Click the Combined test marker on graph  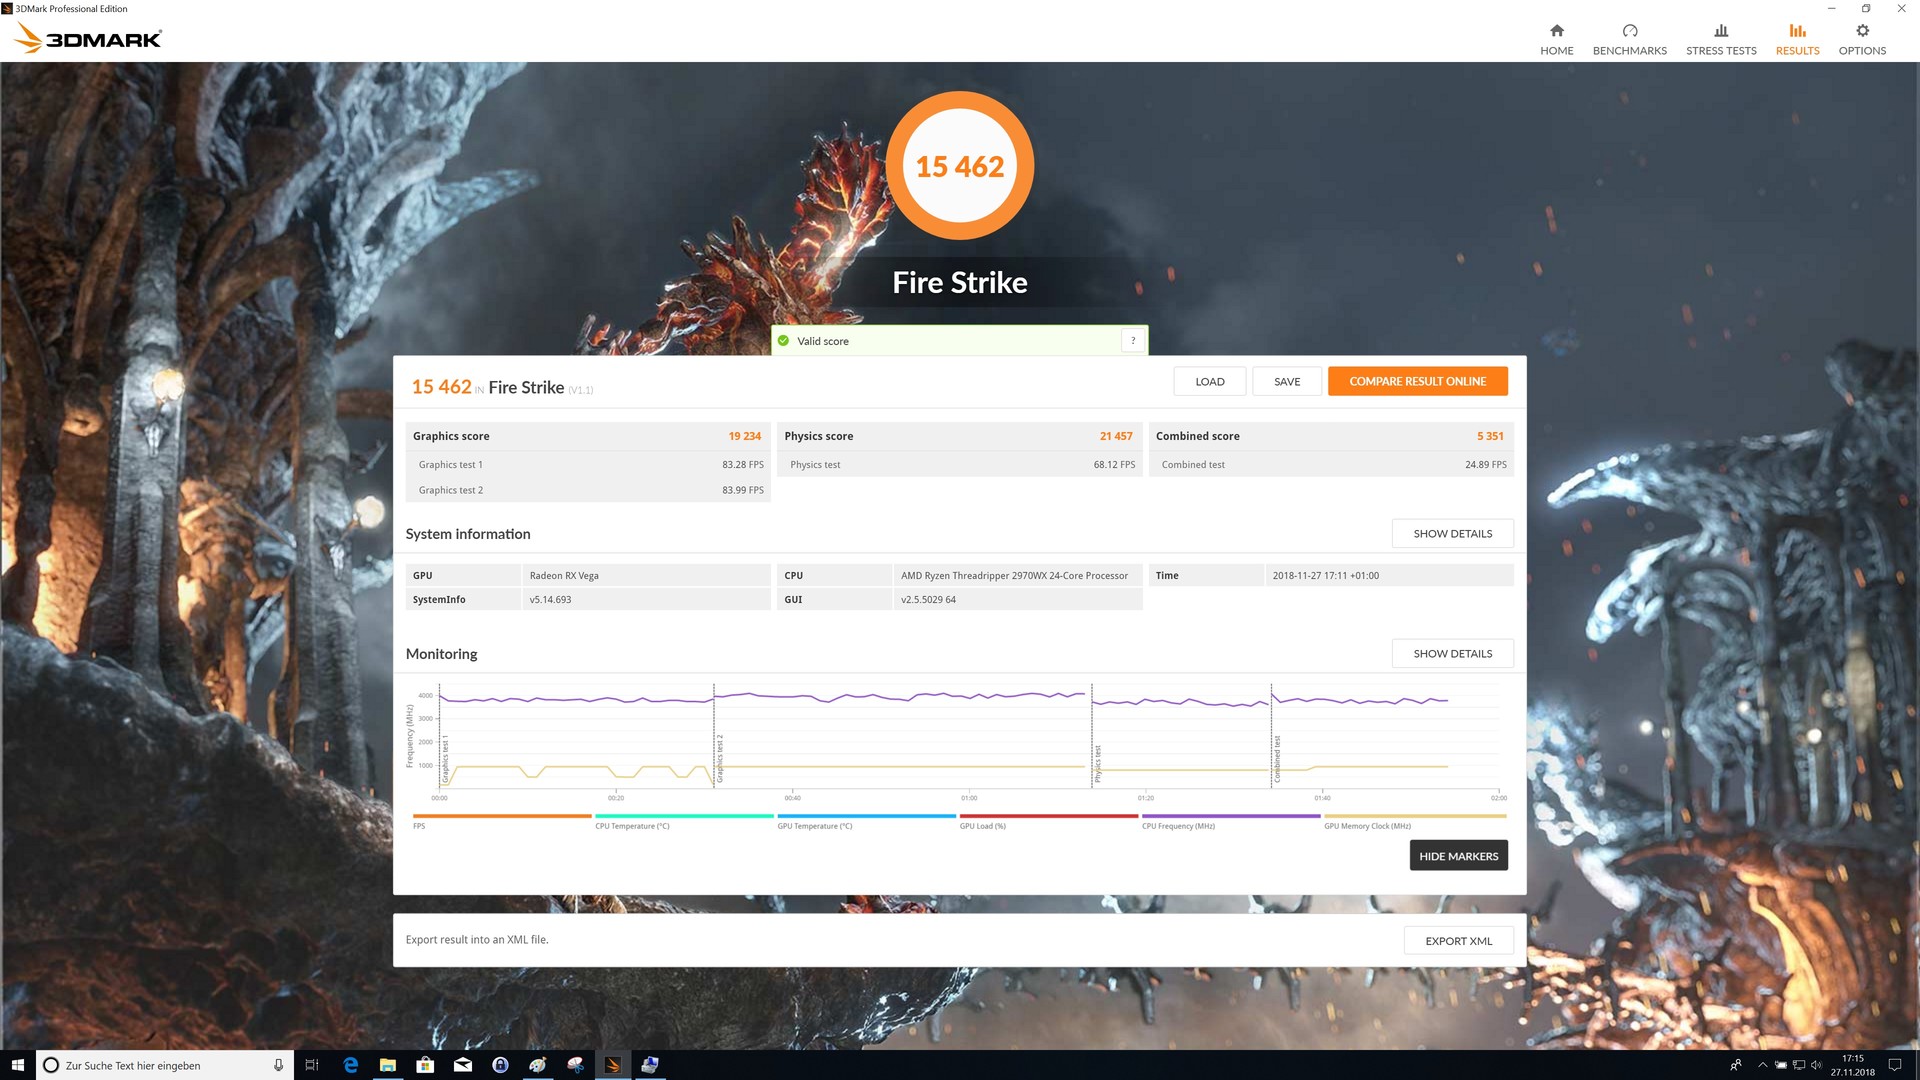(x=1277, y=759)
